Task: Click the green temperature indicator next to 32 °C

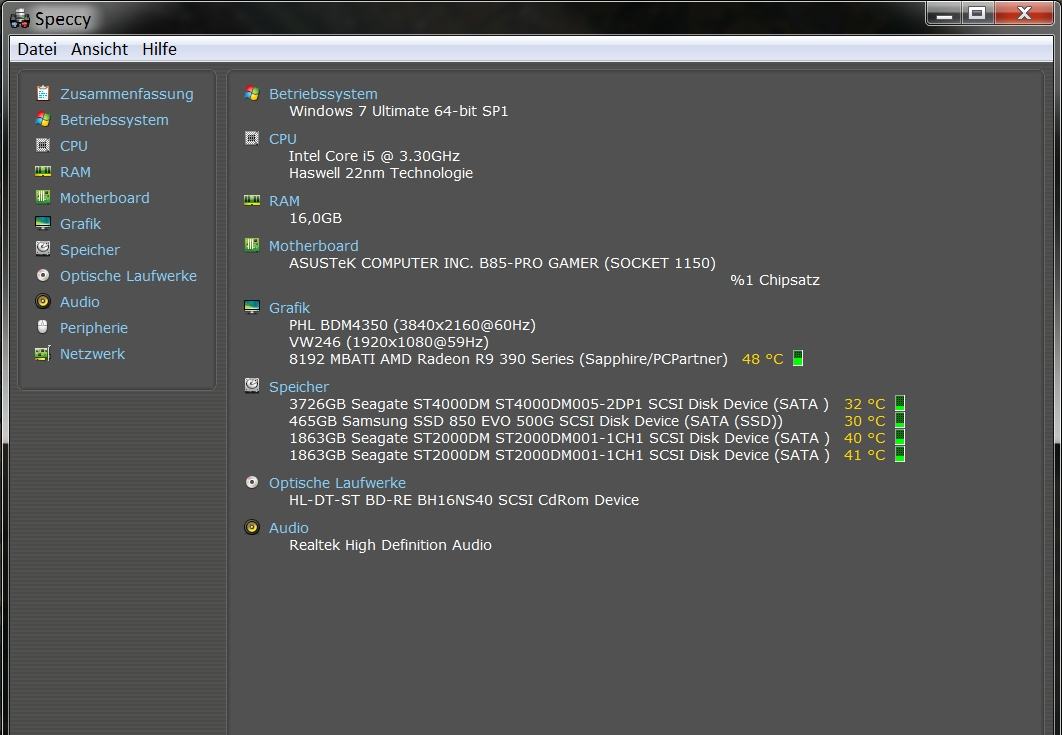Action: [x=899, y=404]
